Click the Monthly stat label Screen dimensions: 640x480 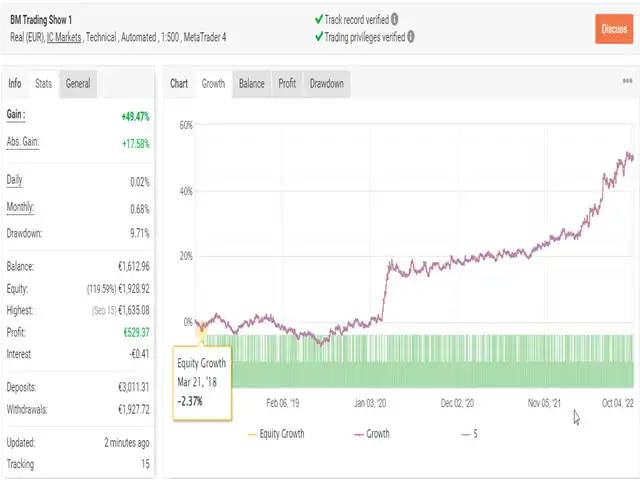(21, 208)
